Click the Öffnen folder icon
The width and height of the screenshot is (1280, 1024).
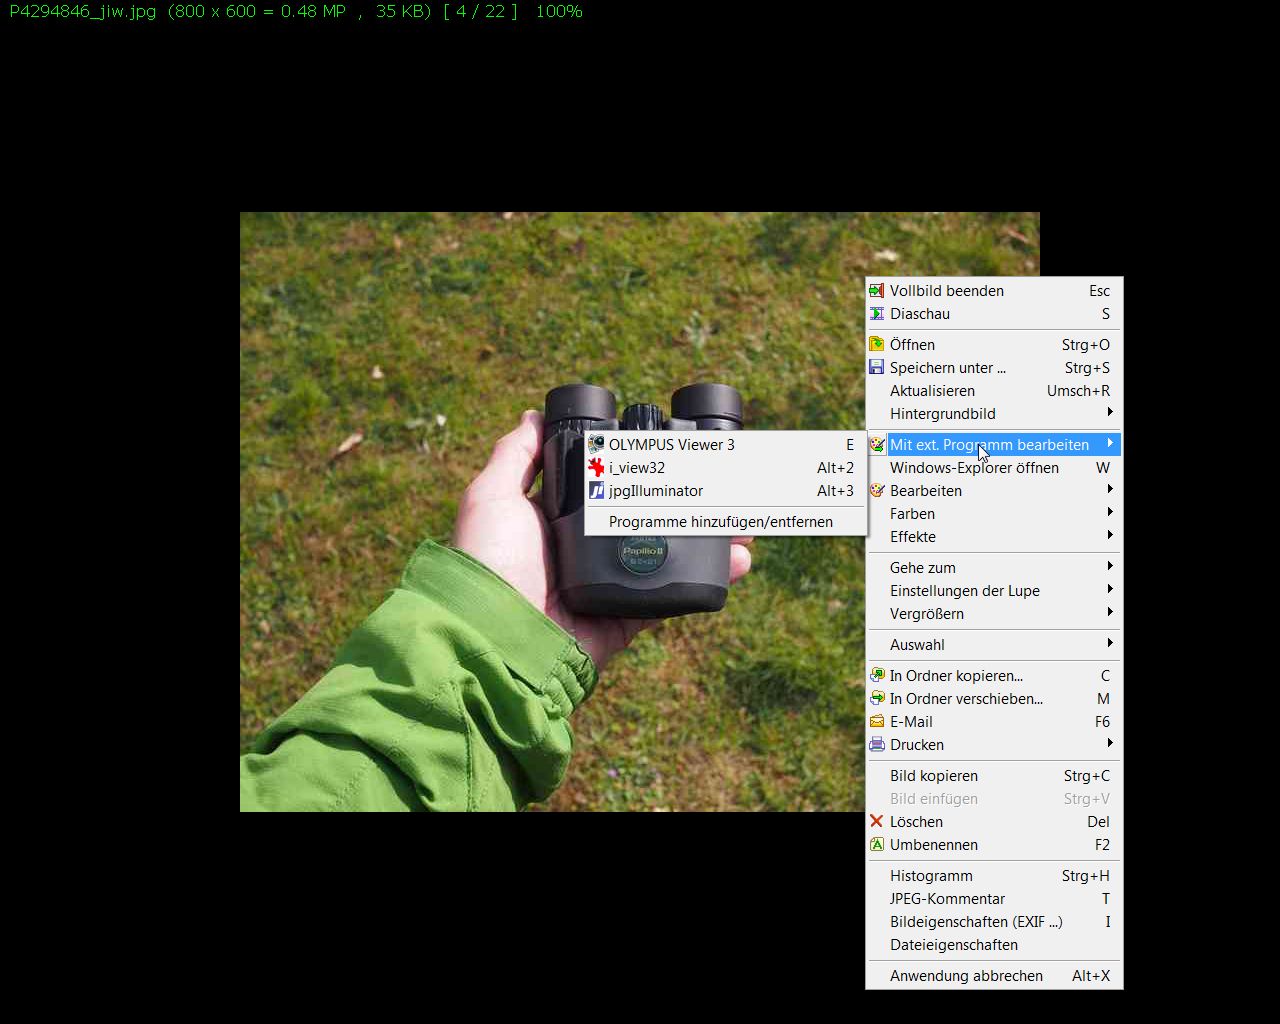[x=877, y=345]
